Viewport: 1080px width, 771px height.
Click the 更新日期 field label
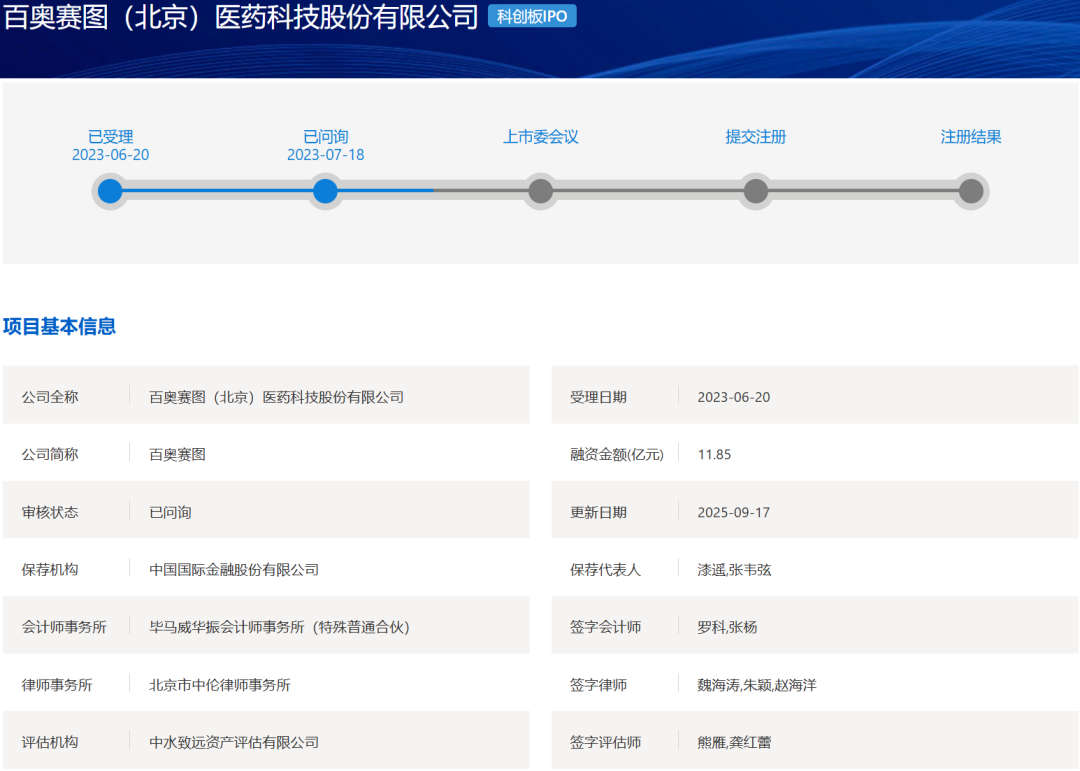pos(598,512)
